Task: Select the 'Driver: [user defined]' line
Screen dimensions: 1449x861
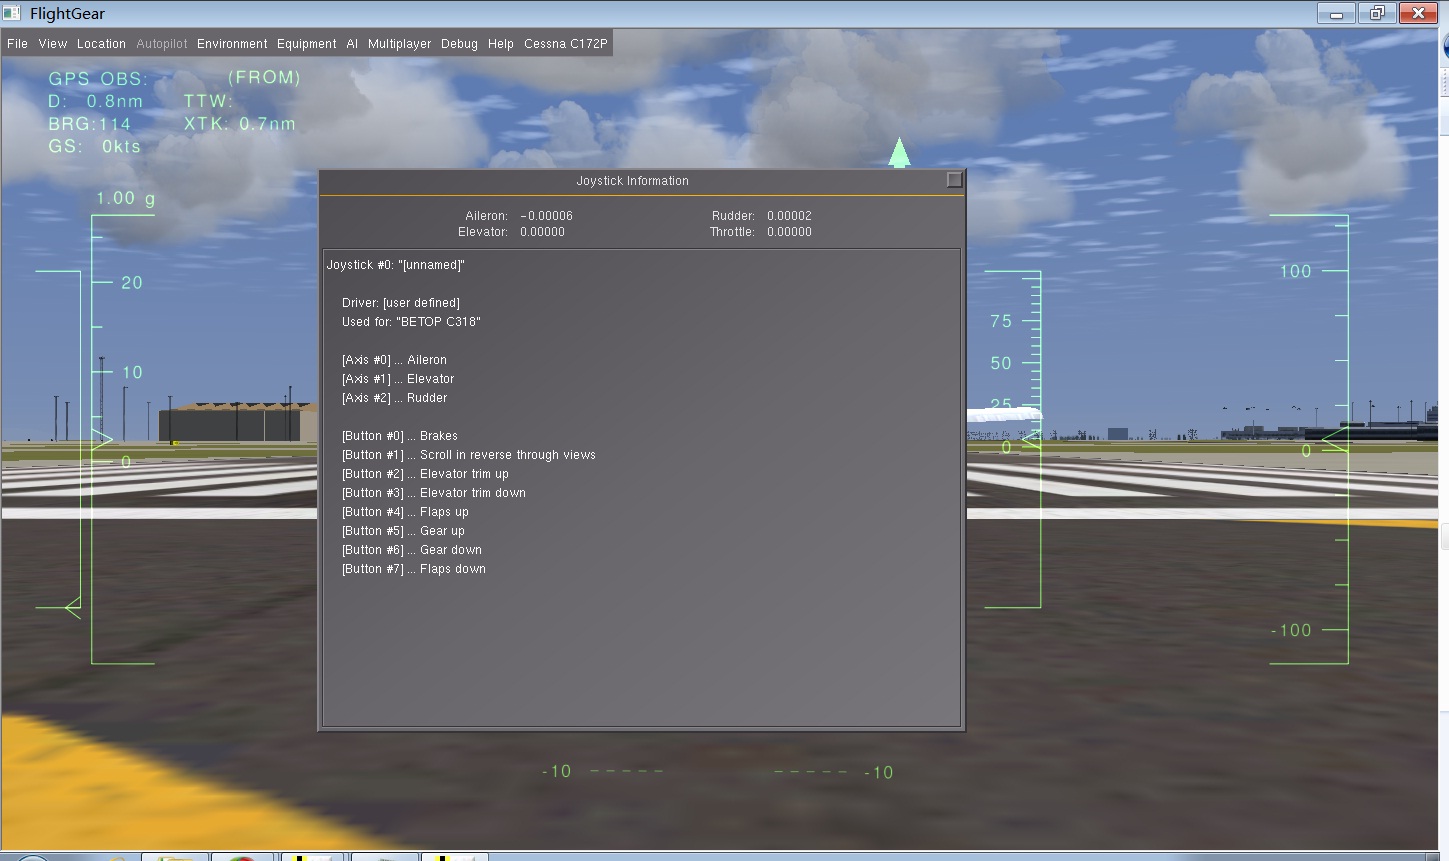Action: (x=401, y=303)
